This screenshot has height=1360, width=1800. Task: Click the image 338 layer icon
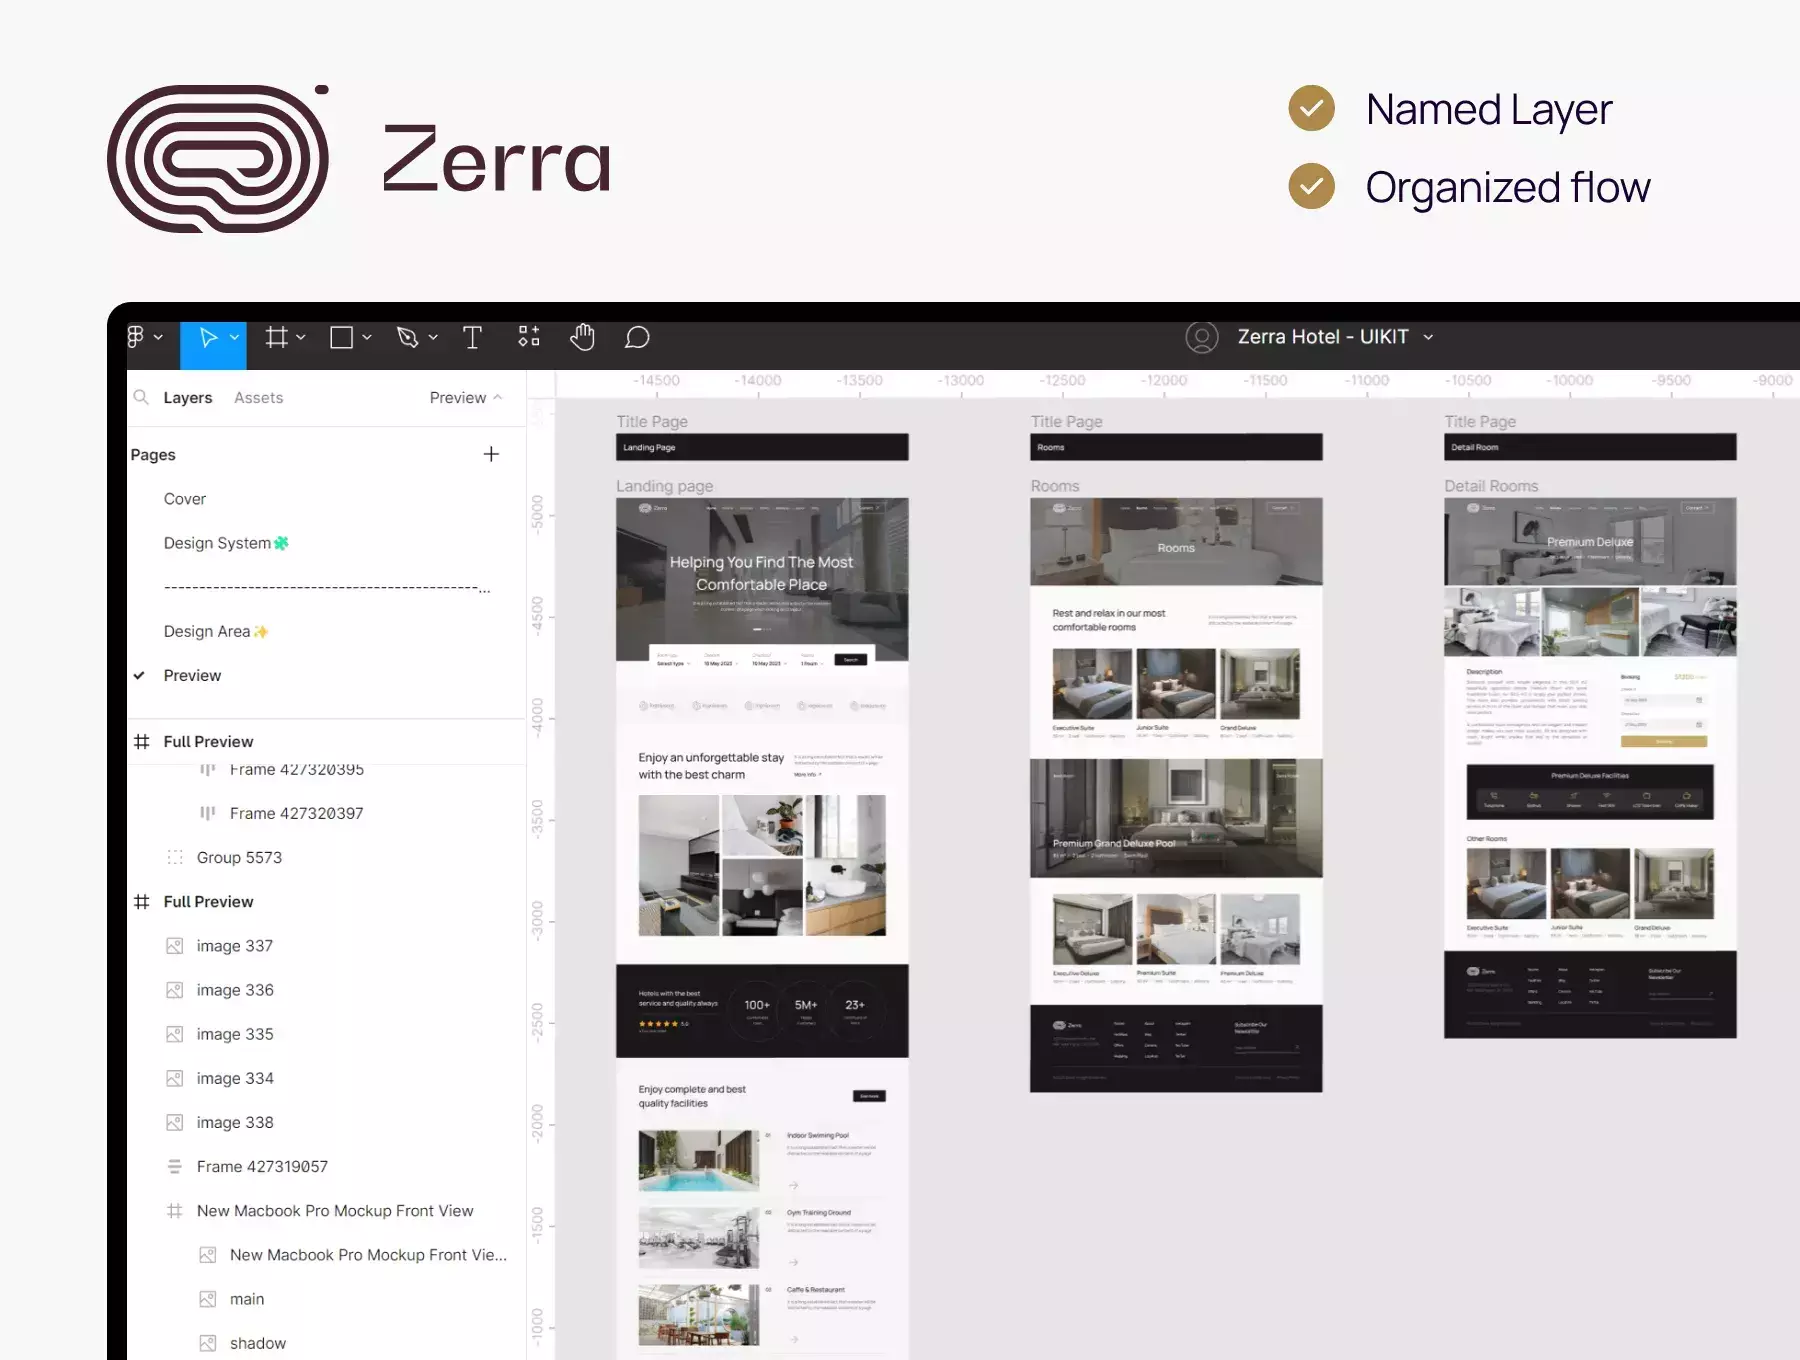click(x=175, y=1122)
